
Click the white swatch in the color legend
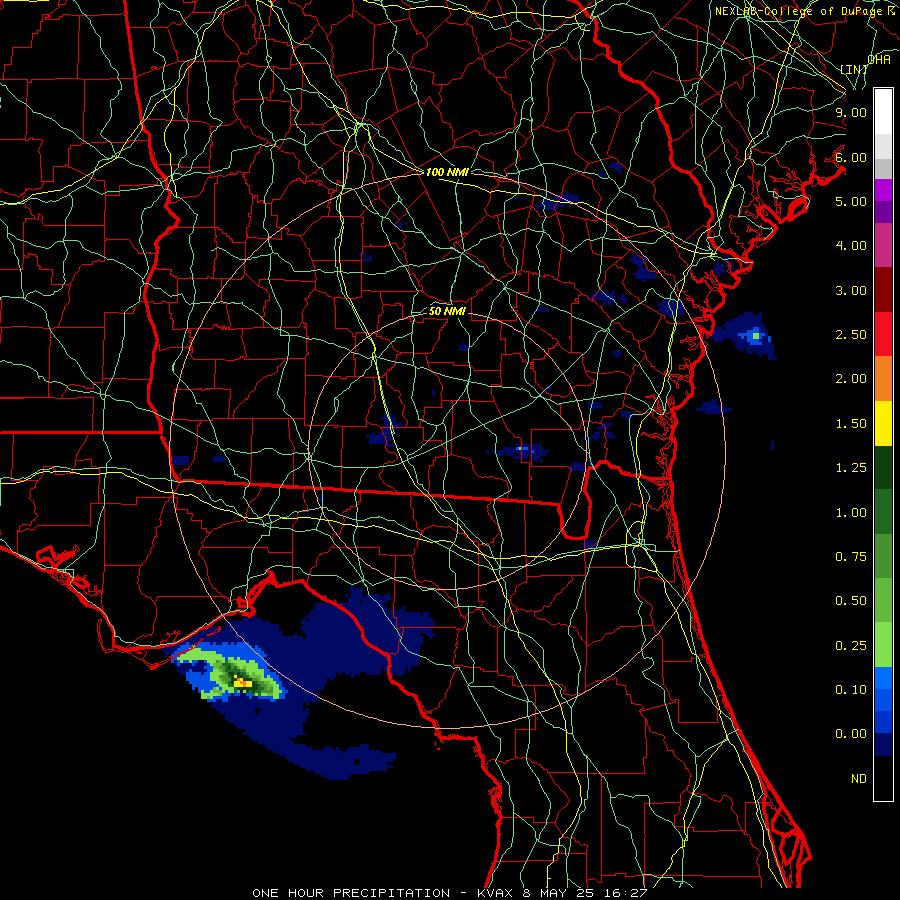click(x=883, y=112)
